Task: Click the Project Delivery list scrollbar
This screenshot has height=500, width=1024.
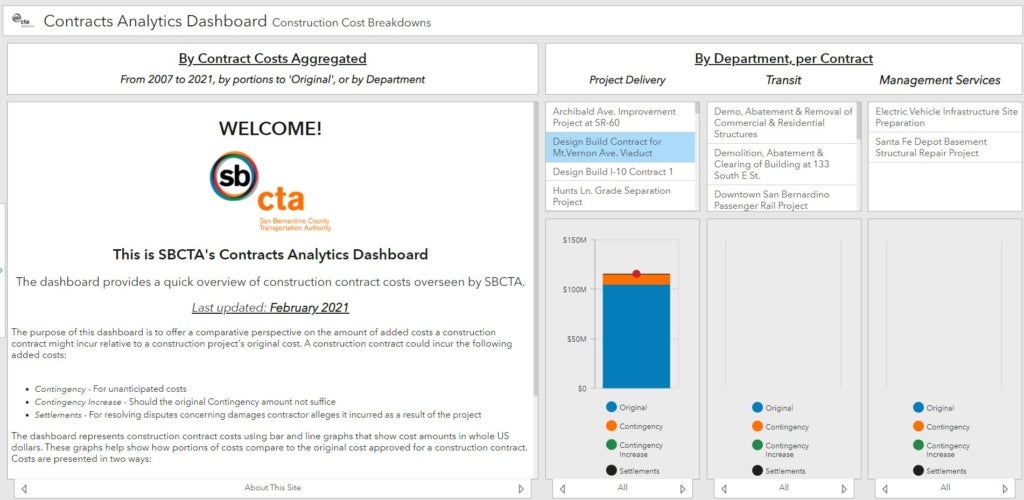Action: pos(697,108)
